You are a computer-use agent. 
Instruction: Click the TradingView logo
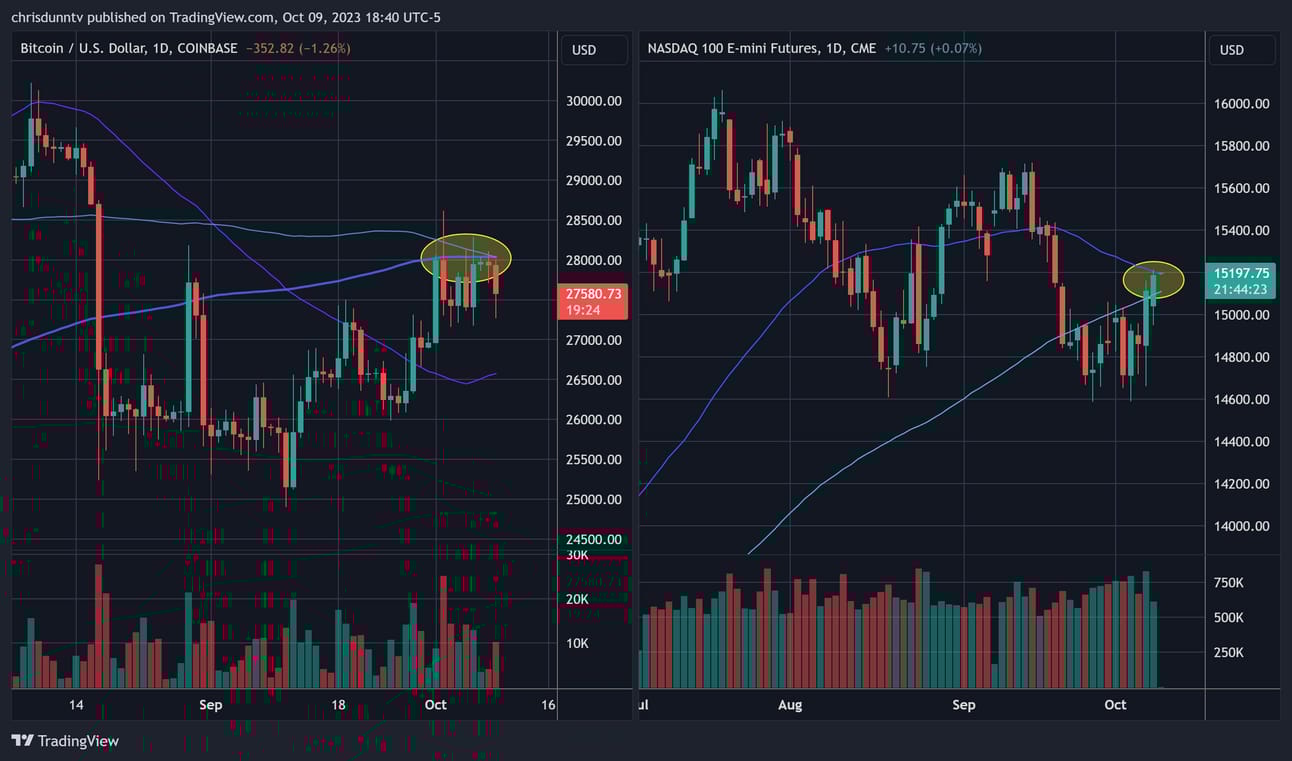pos(65,741)
